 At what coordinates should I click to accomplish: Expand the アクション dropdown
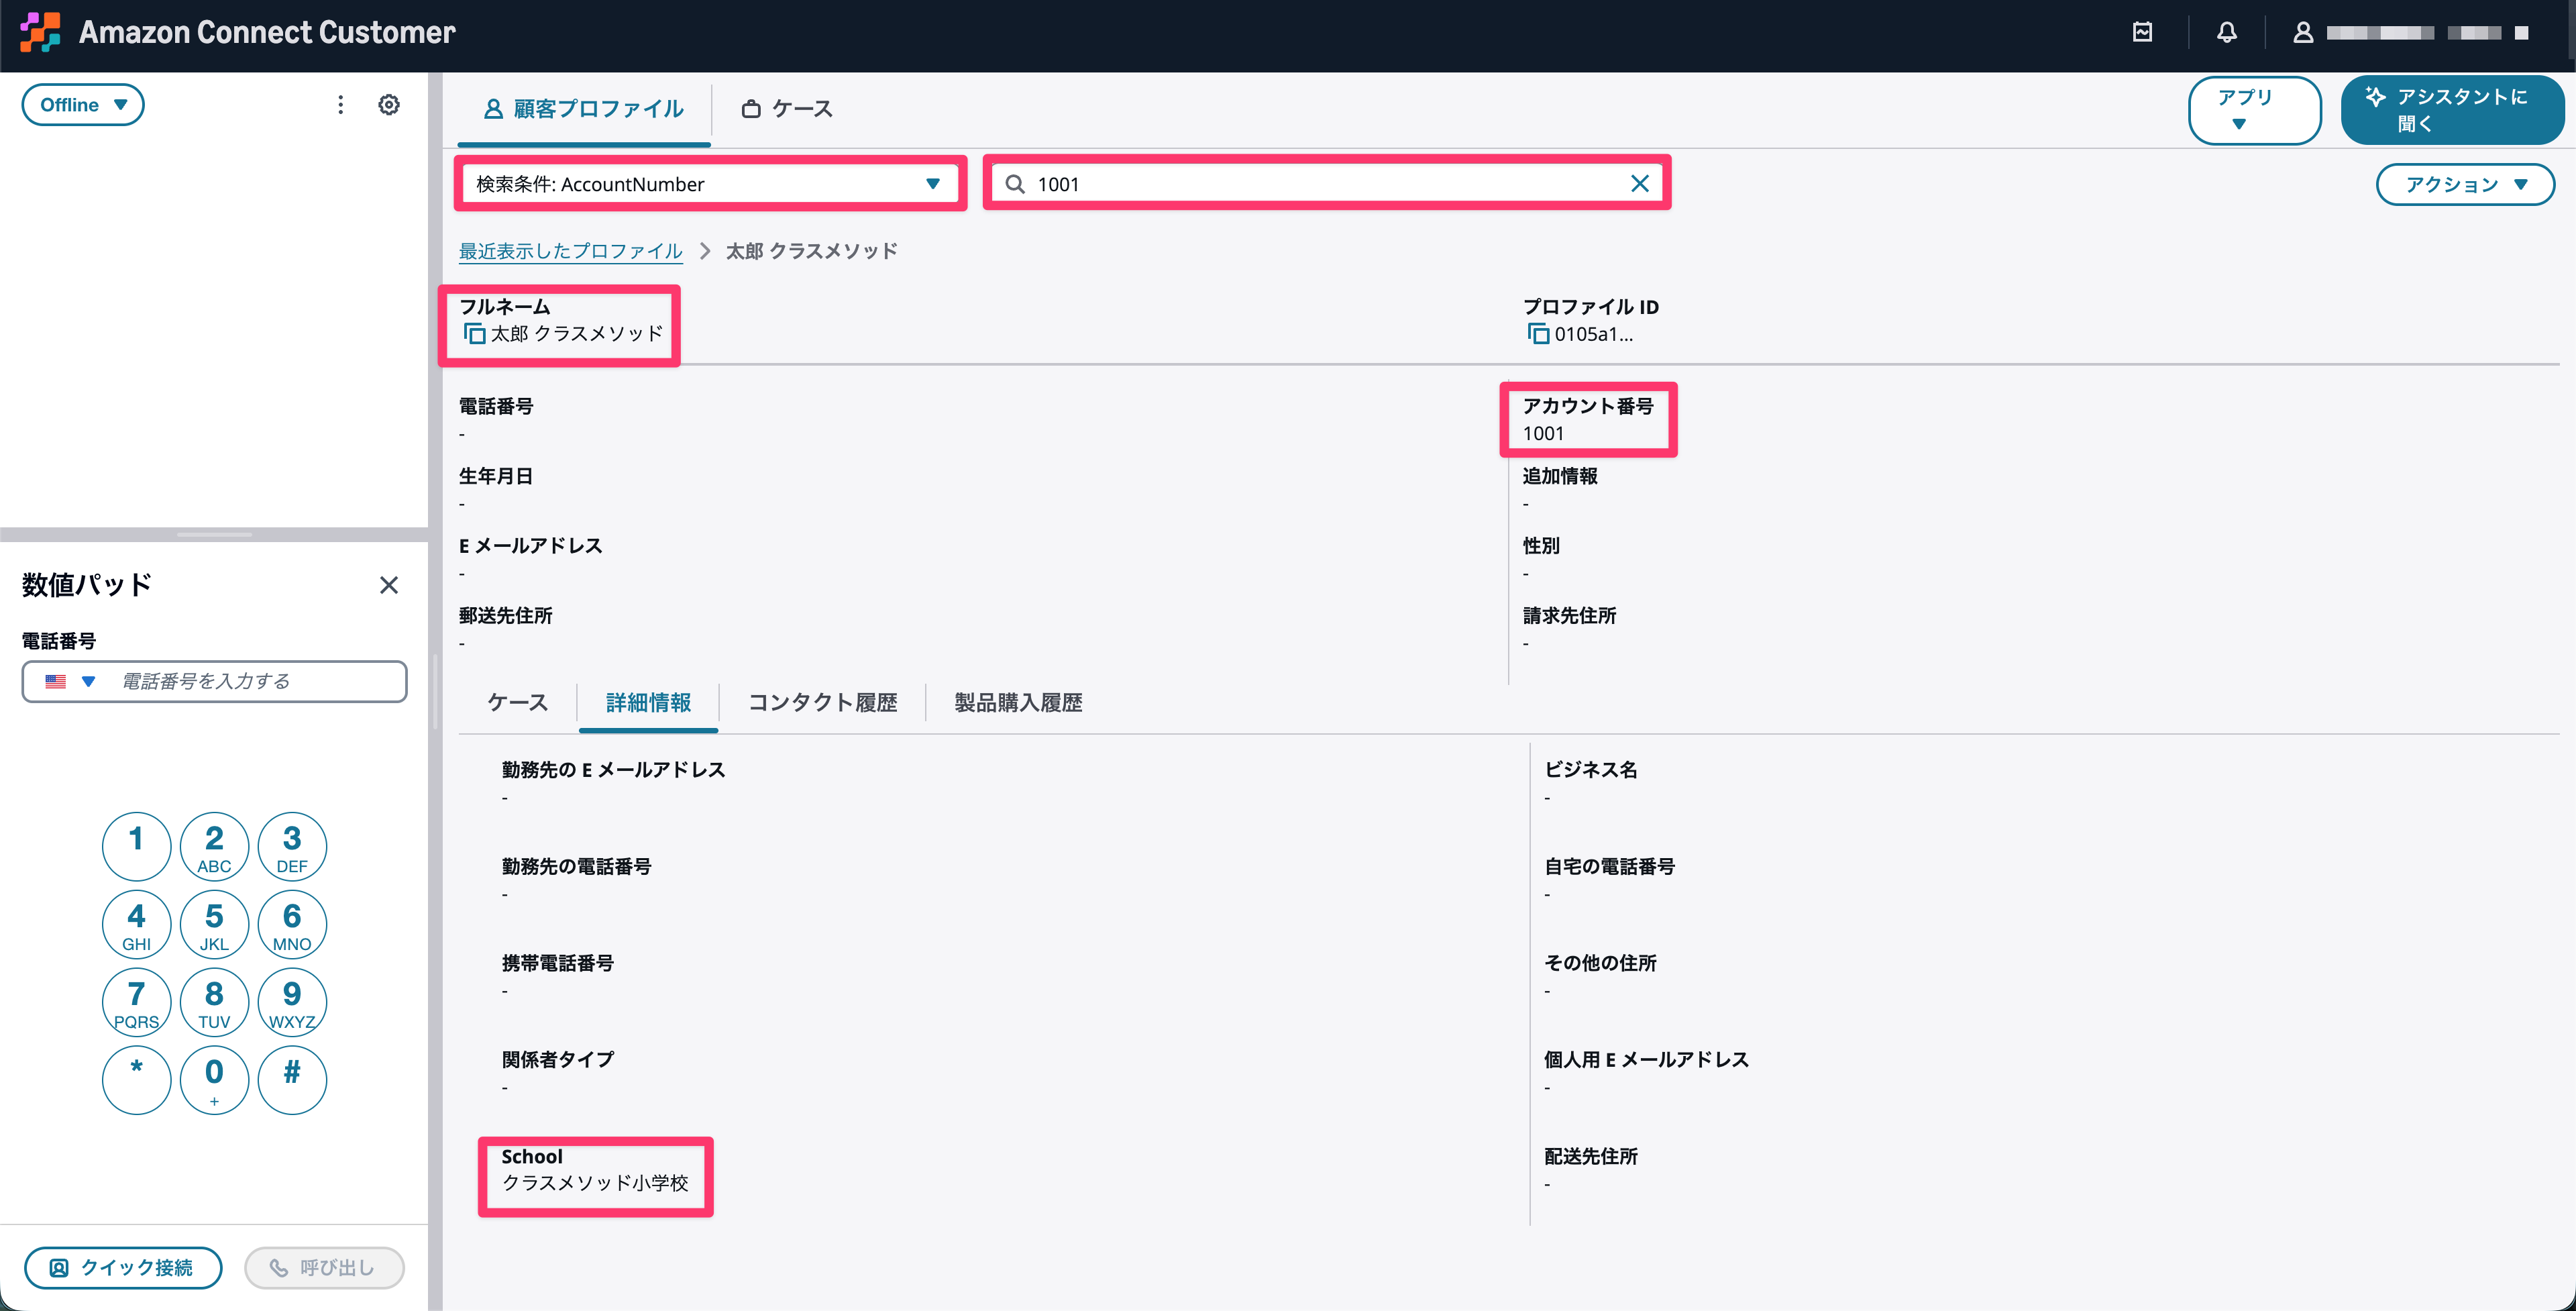point(2465,184)
